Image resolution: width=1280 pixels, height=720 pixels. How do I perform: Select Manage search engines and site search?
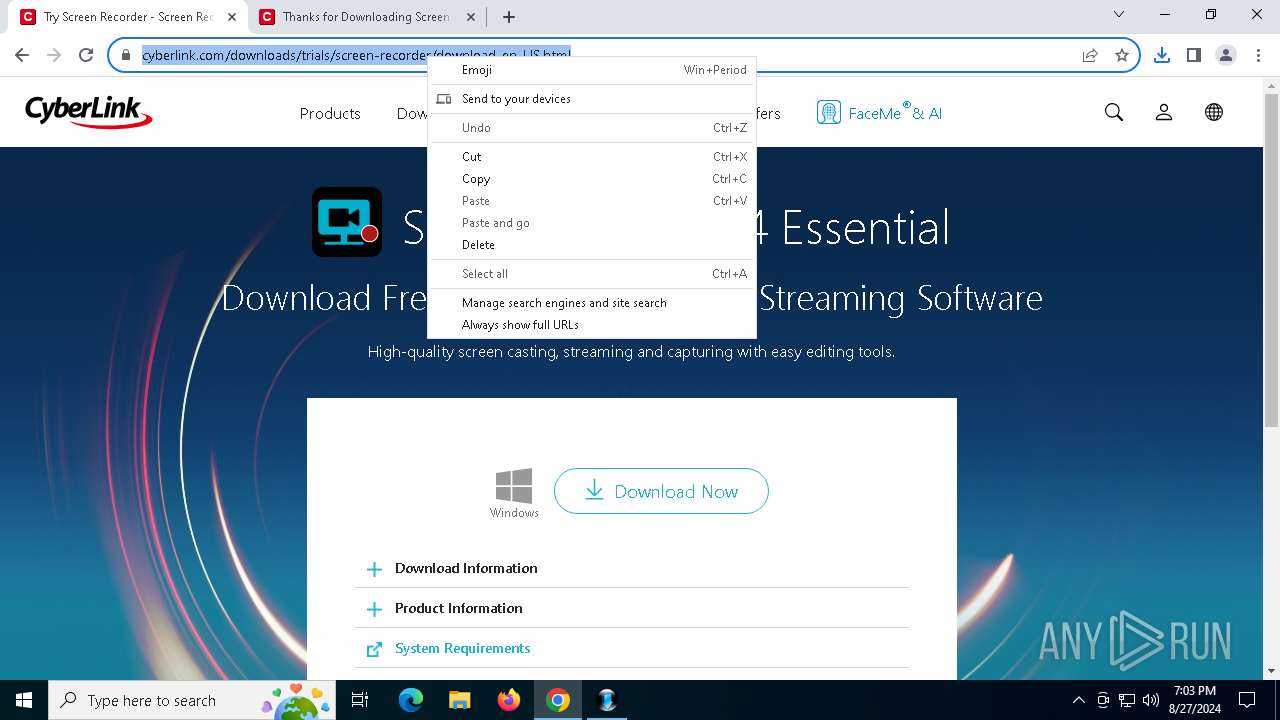(x=592, y=303)
